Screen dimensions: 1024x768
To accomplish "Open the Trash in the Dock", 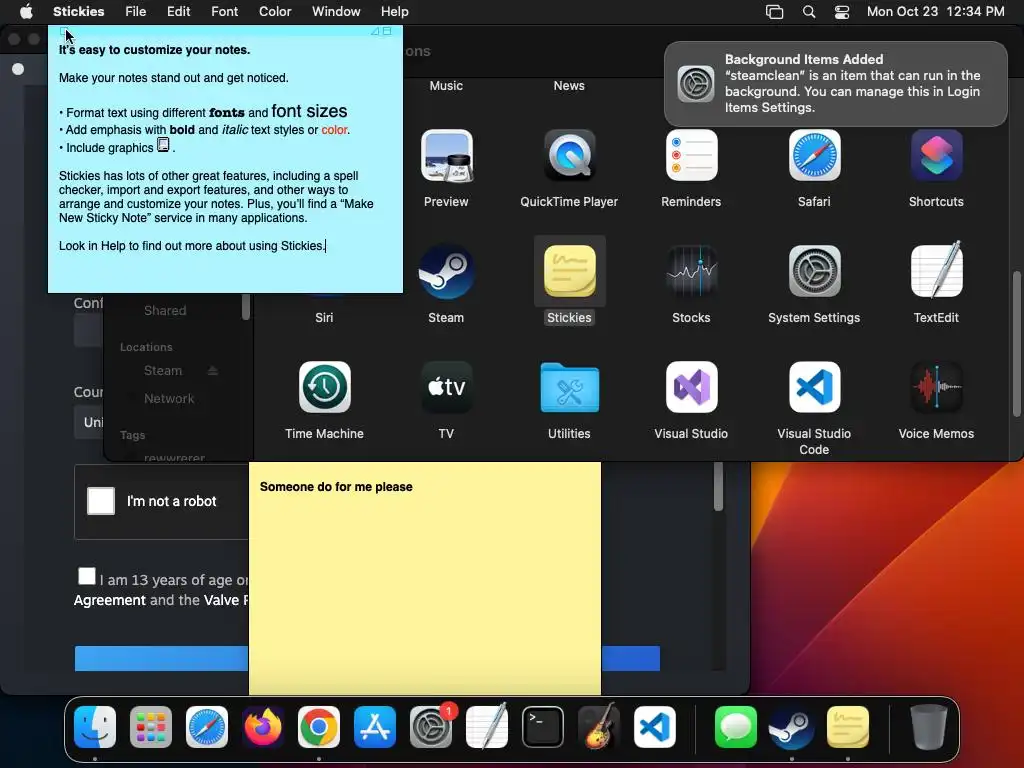I will click(929, 727).
